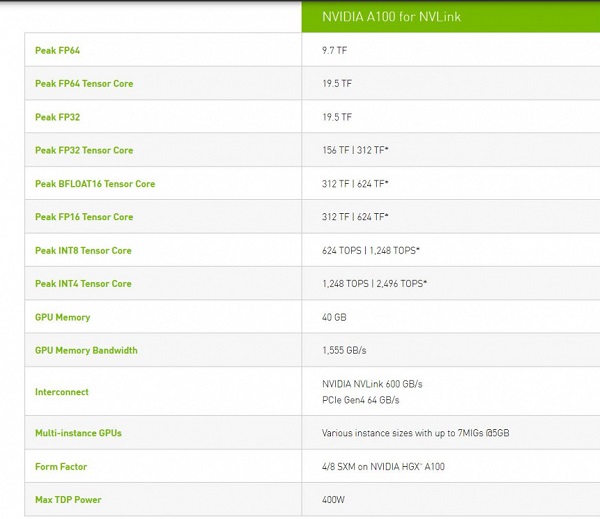600x519 pixels.
Task: Select the Multi-instance GPUs label
Action: (x=78, y=433)
